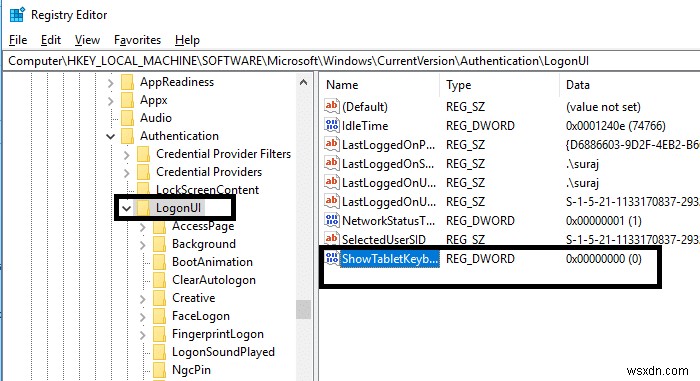Open the Favorites menu
The image size is (700, 381).
[137, 40]
